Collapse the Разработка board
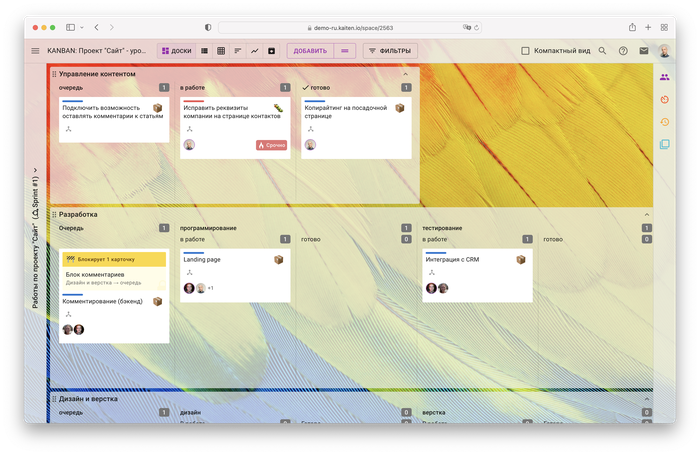 point(645,214)
